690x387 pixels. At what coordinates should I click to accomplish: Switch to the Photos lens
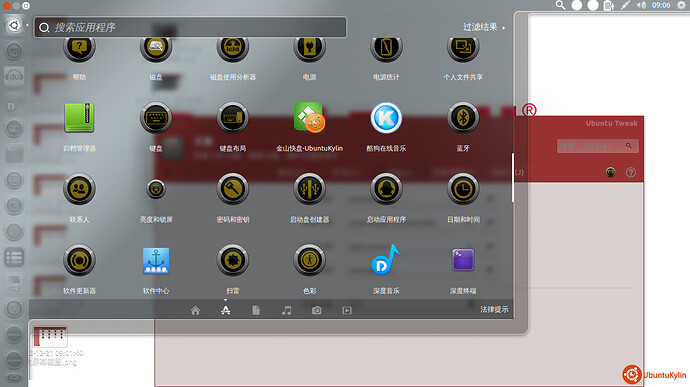(316, 310)
